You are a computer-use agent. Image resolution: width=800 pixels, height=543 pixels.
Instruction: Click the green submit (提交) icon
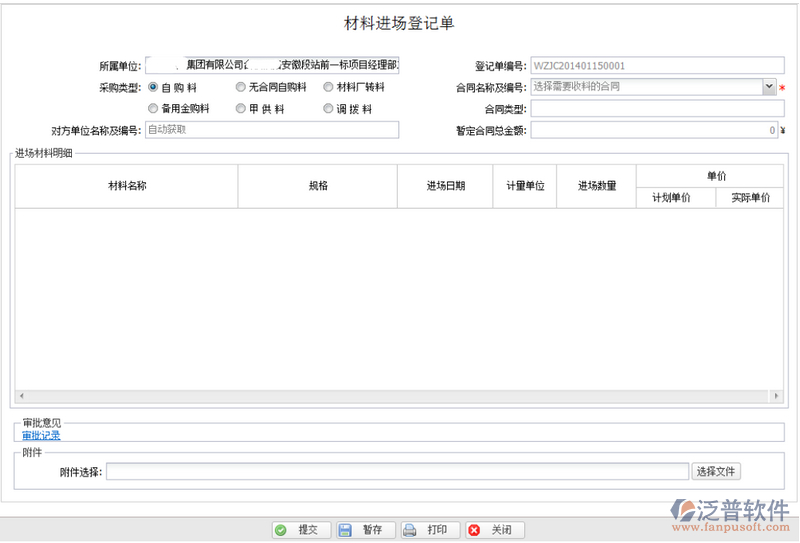pyautogui.click(x=281, y=530)
